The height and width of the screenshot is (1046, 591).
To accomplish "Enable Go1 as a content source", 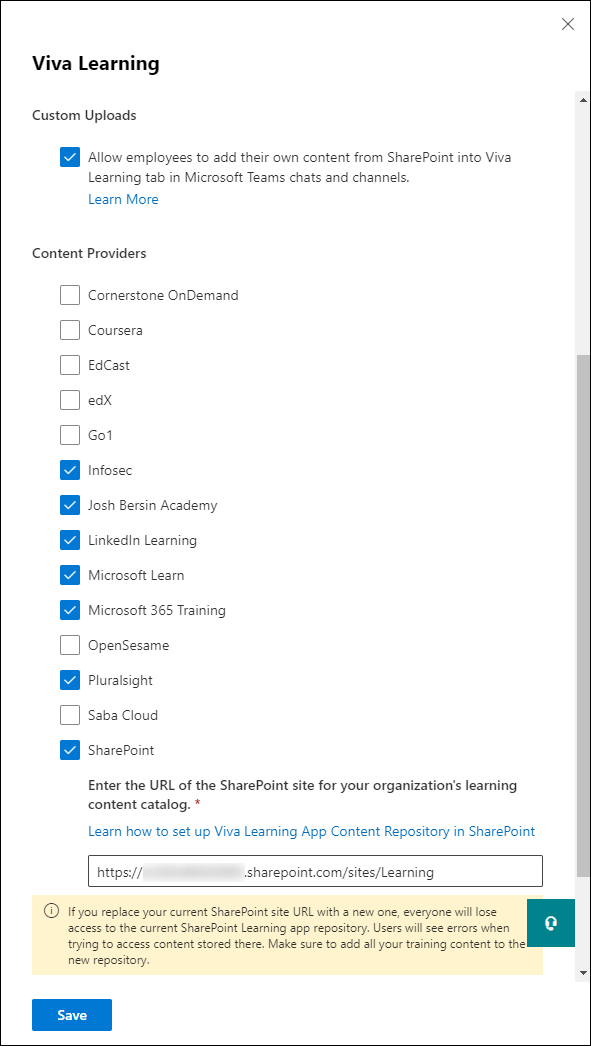I will 69,435.
